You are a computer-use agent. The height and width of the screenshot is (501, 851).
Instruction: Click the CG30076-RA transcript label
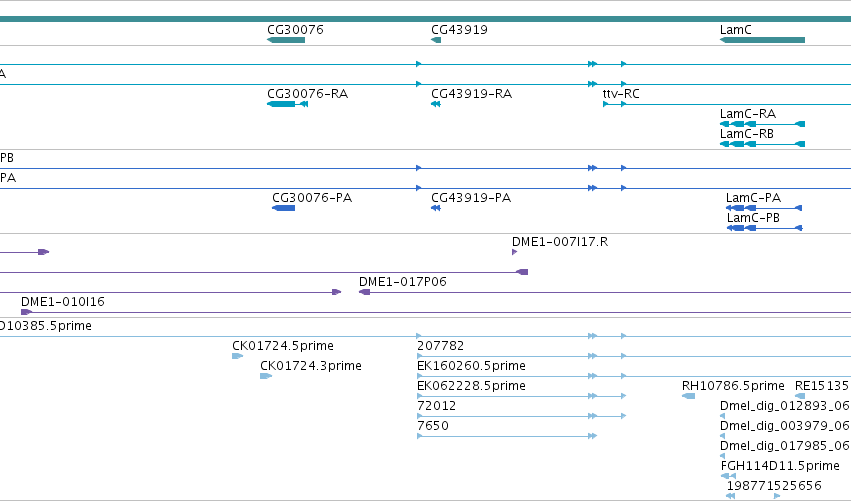coord(307,94)
